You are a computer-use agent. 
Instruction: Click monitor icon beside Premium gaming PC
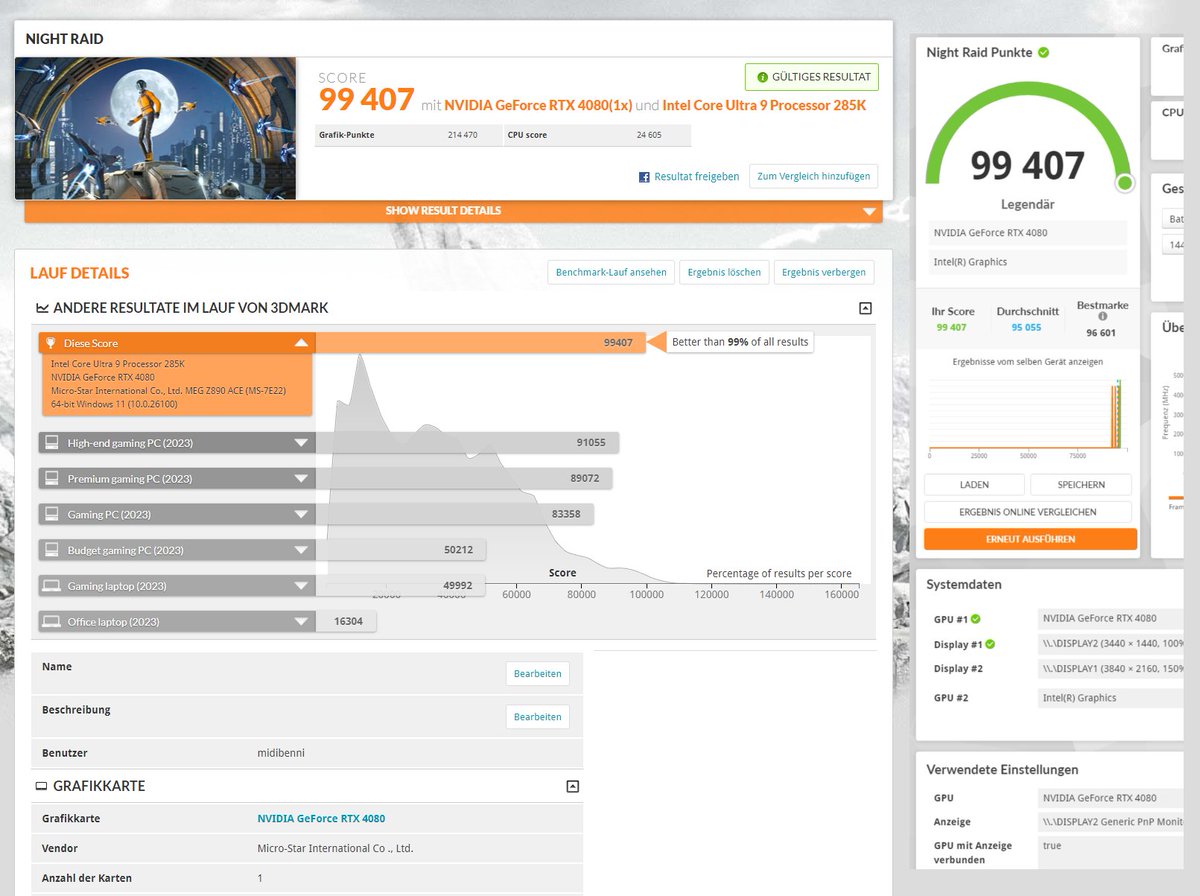point(51,478)
